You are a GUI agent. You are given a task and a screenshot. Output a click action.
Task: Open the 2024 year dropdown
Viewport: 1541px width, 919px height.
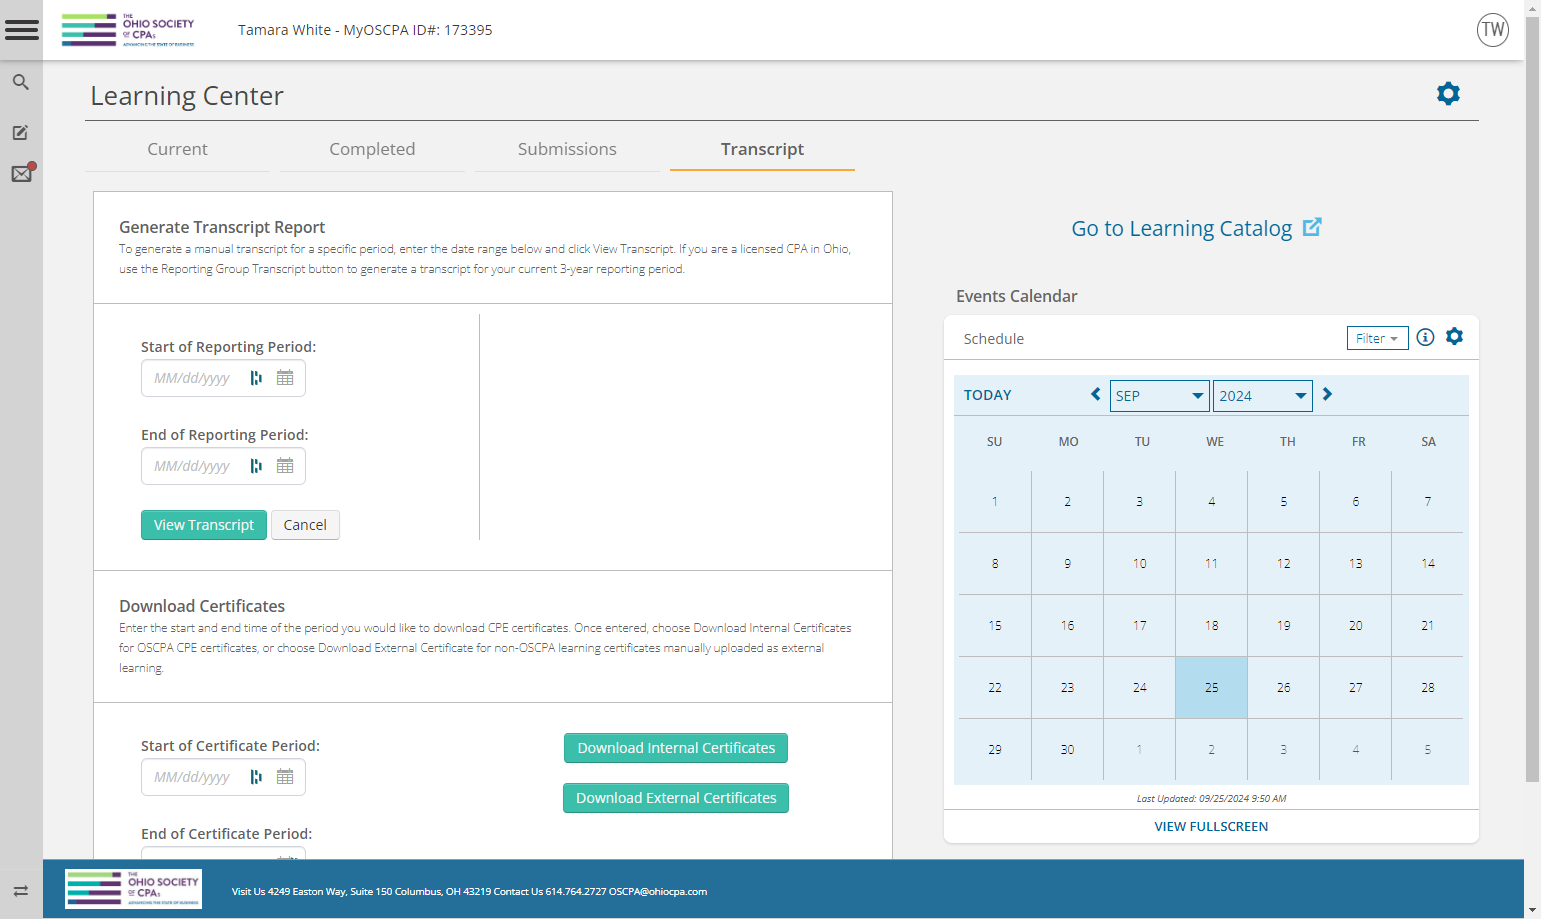click(1262, 396)
